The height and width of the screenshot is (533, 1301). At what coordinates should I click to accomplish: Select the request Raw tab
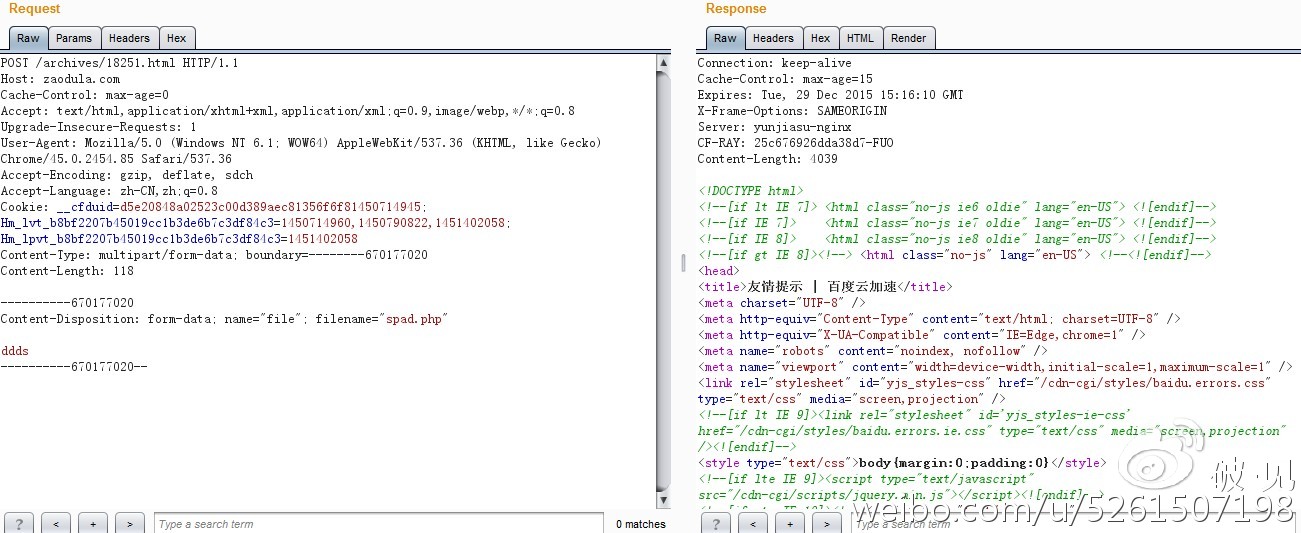pos(28,38)
